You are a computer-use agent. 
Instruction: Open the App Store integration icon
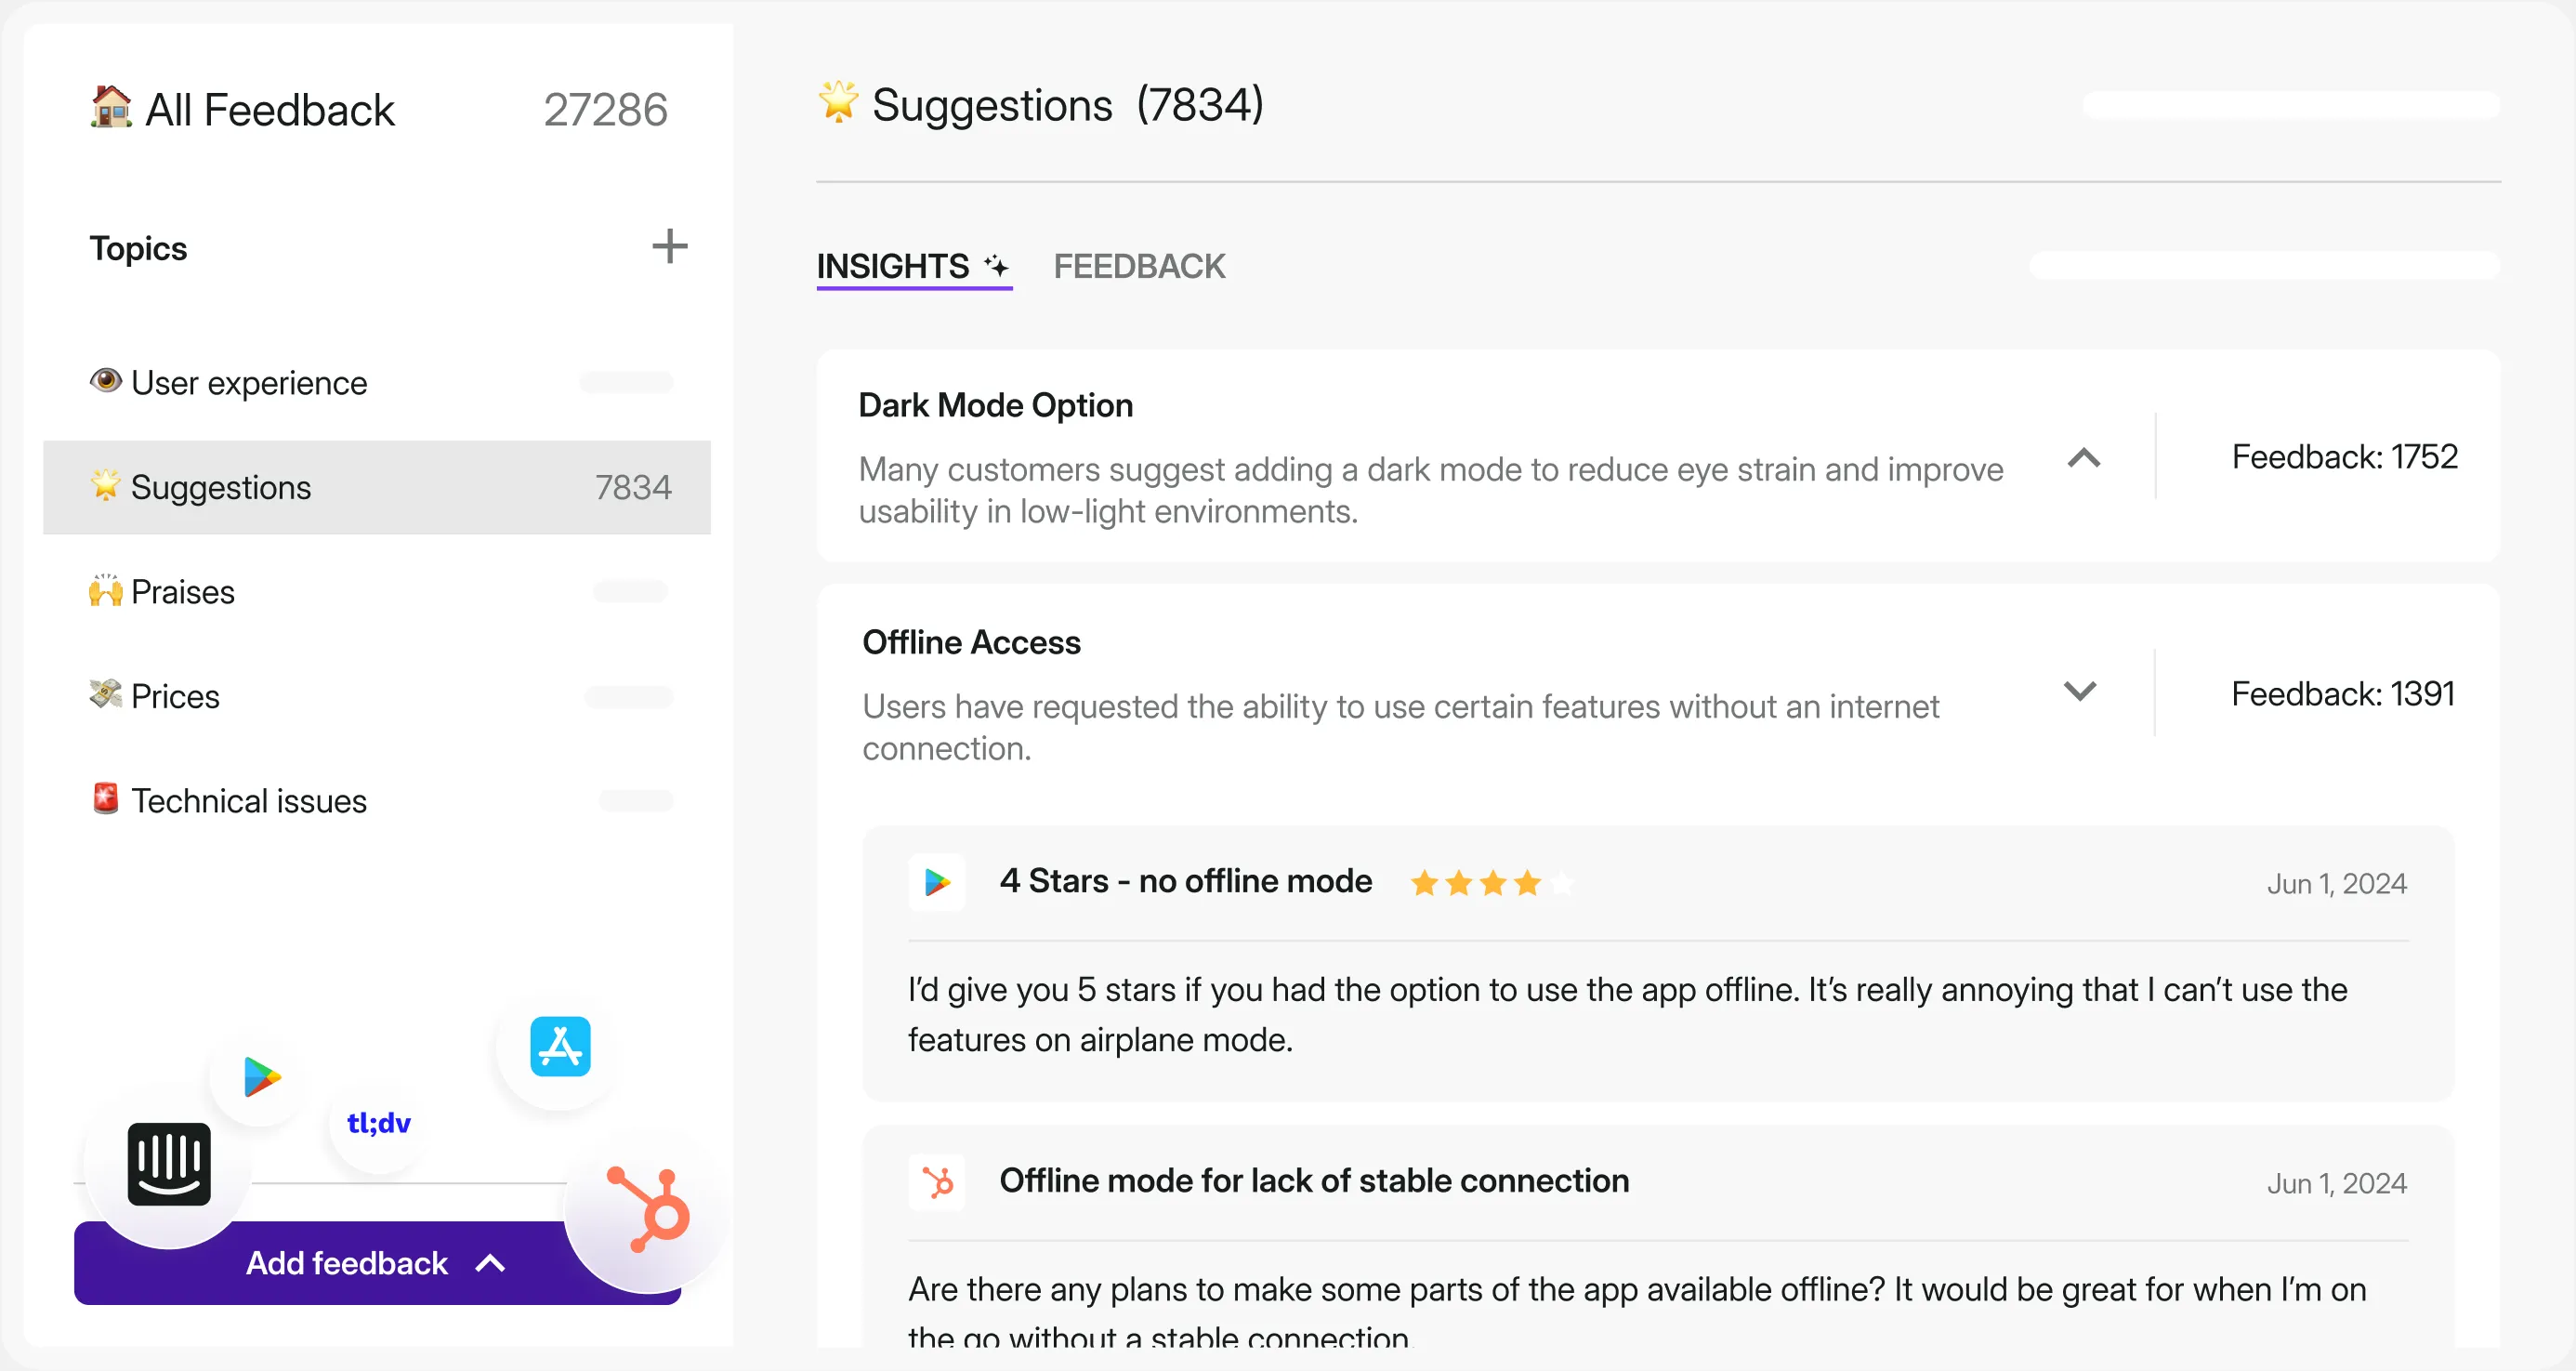tap(558, 1048)
